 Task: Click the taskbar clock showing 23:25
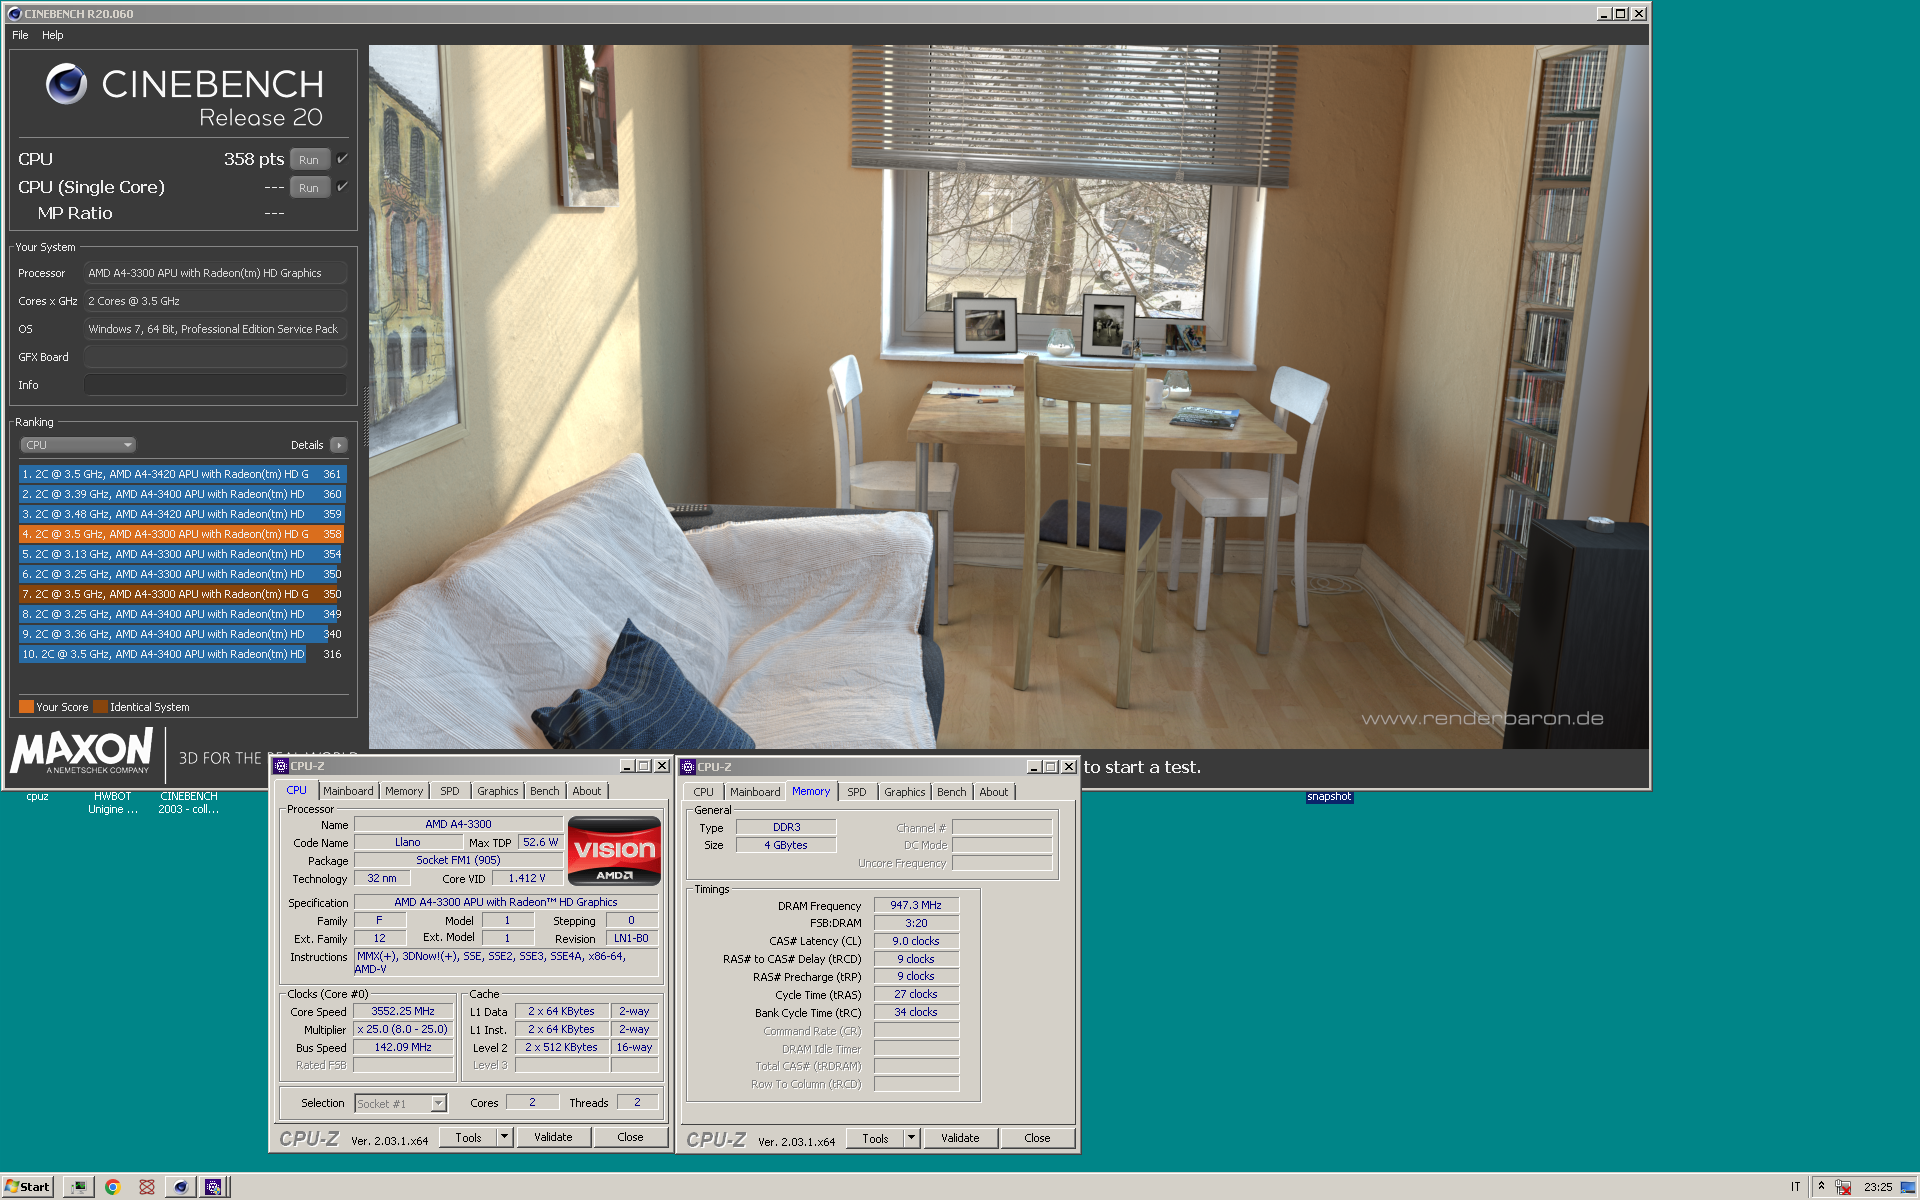click(1878, 1187)
